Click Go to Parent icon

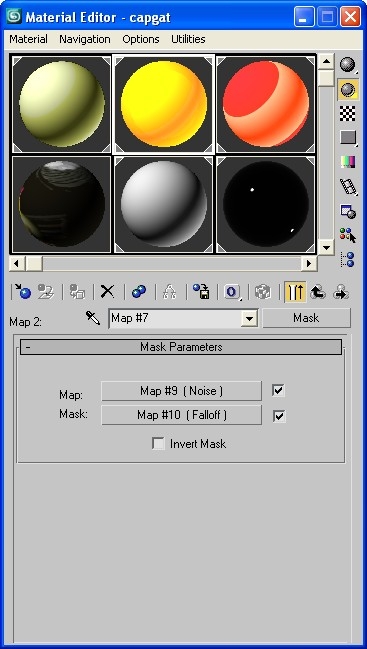click(x=318, y=292)
